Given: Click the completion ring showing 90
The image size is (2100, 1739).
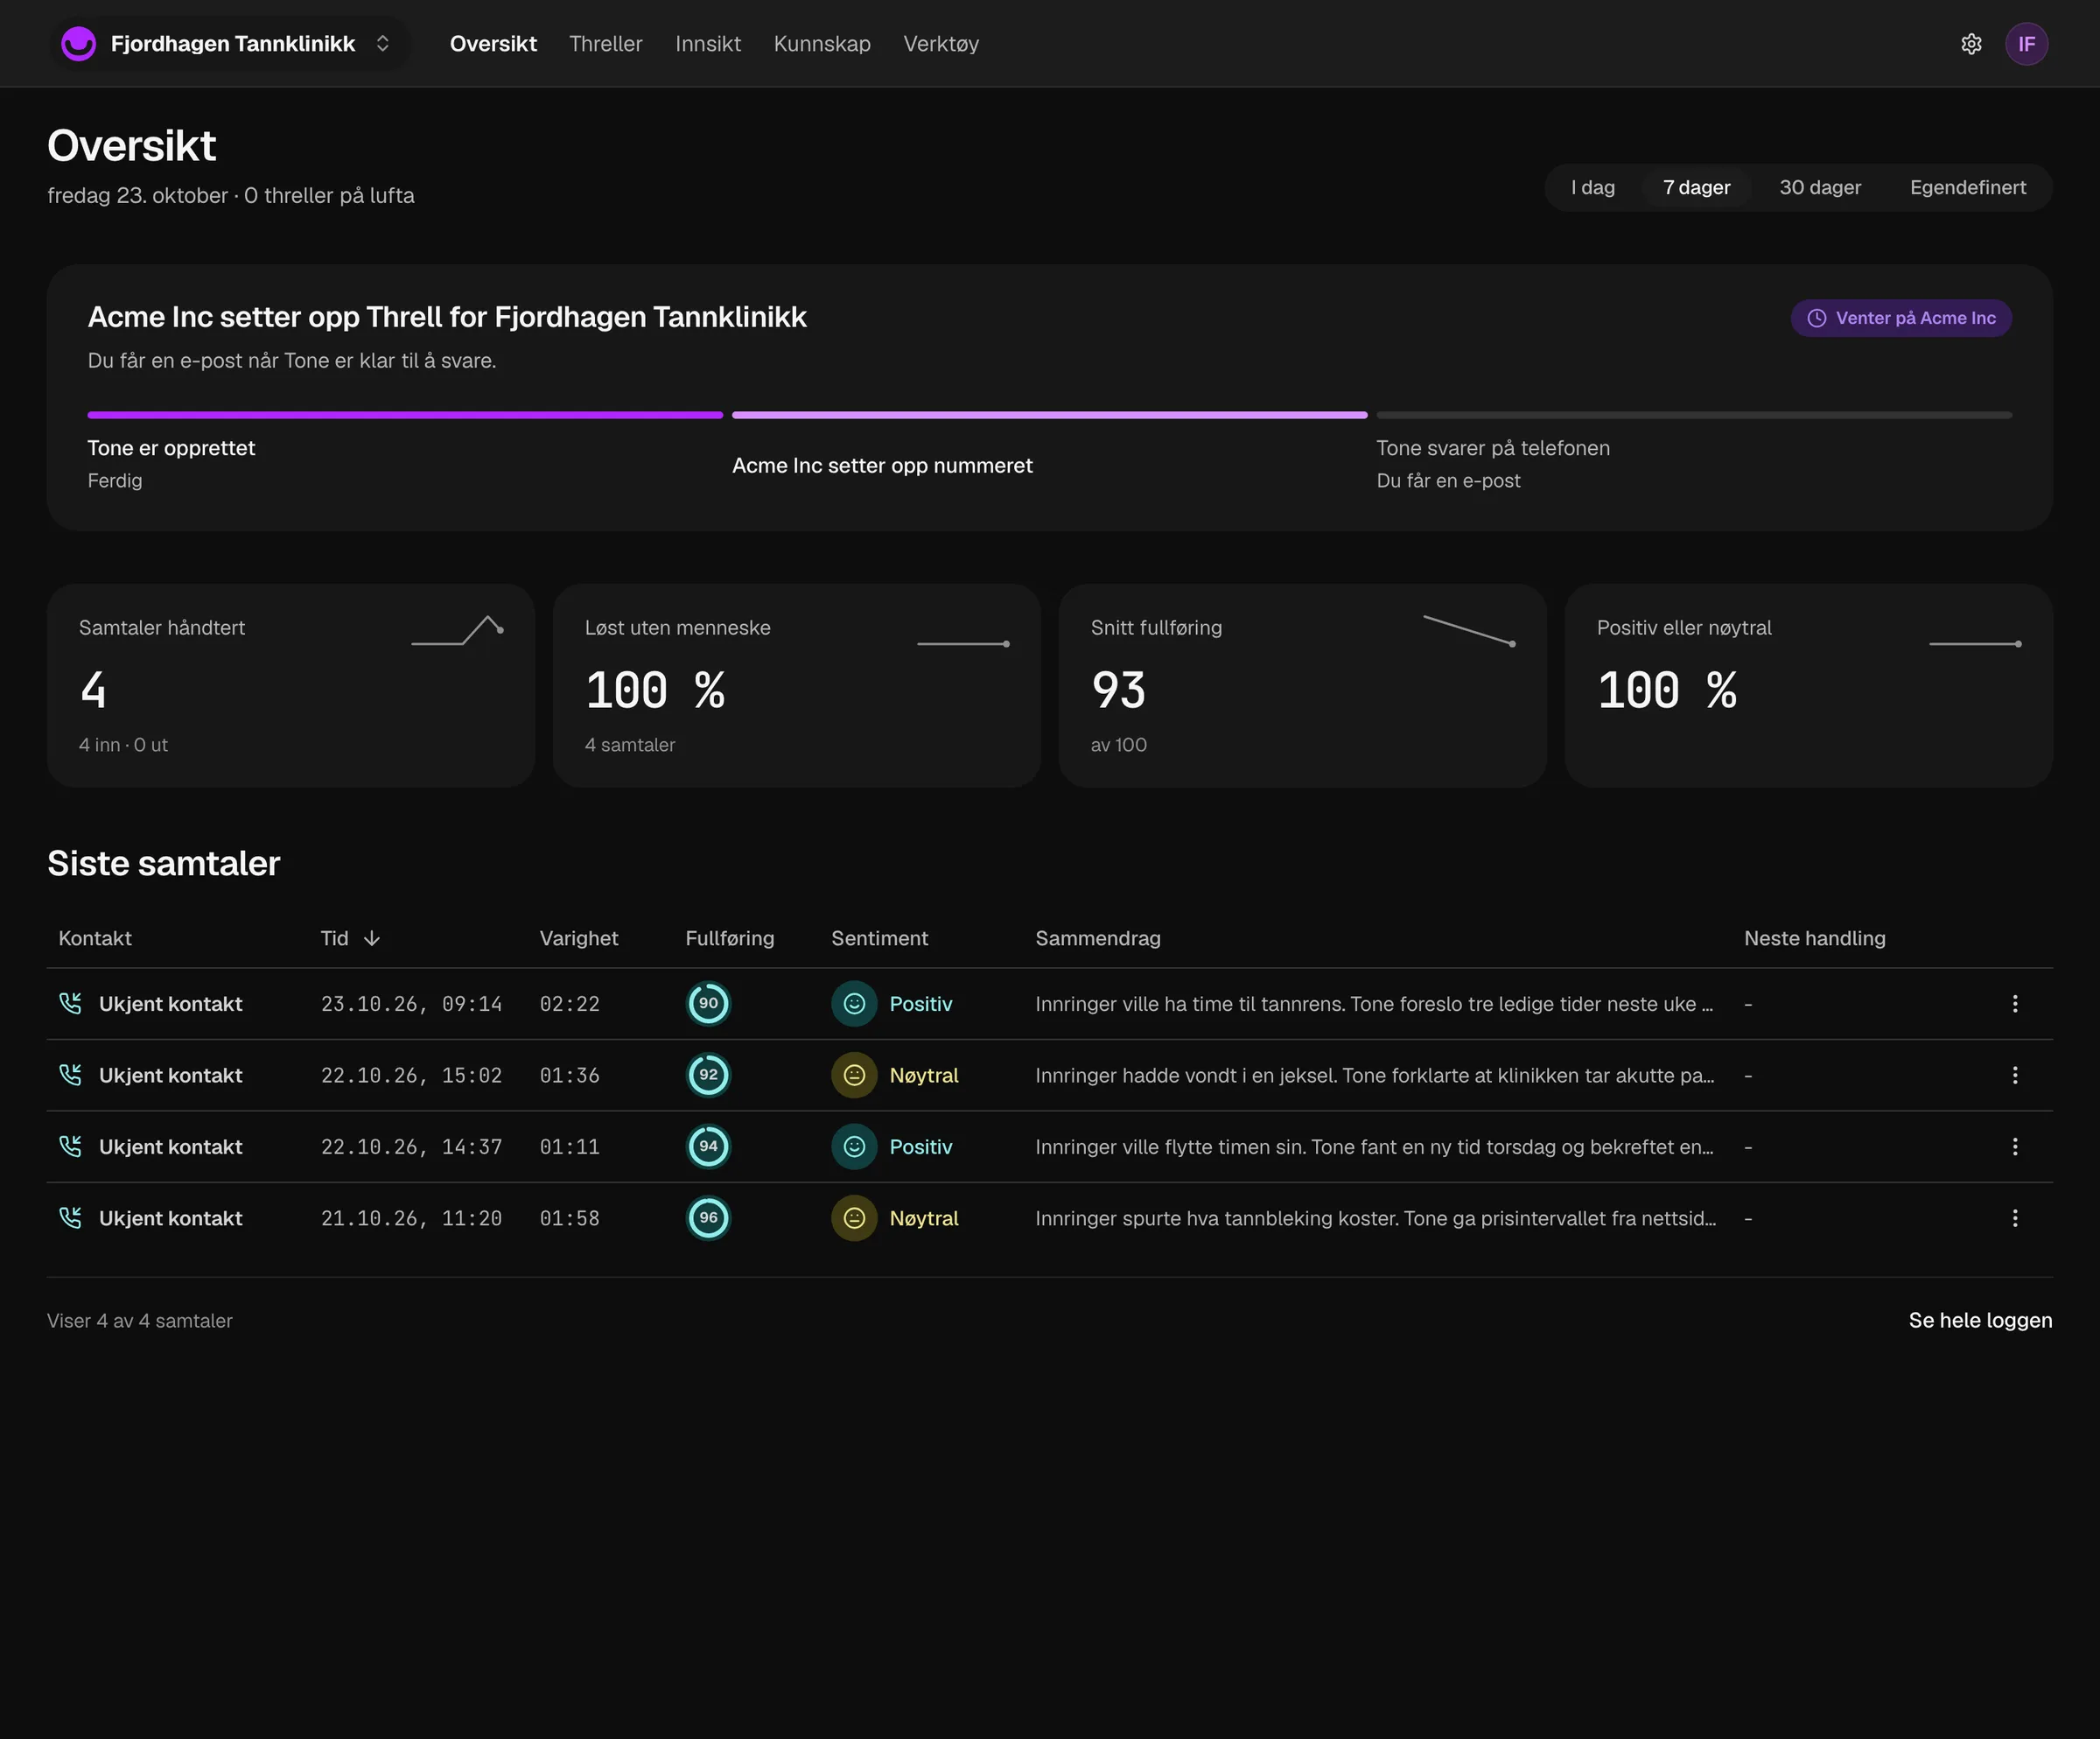Looking at the screenshot, I should [708, 1003].
